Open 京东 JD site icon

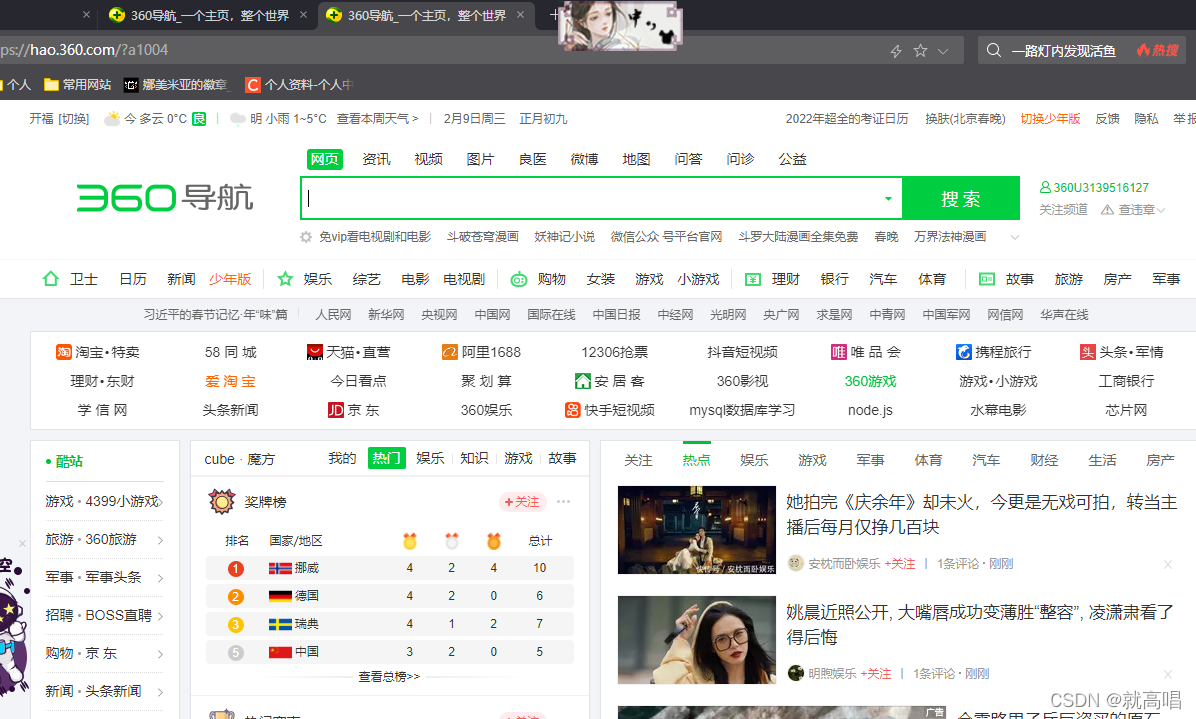coord(336,409)
